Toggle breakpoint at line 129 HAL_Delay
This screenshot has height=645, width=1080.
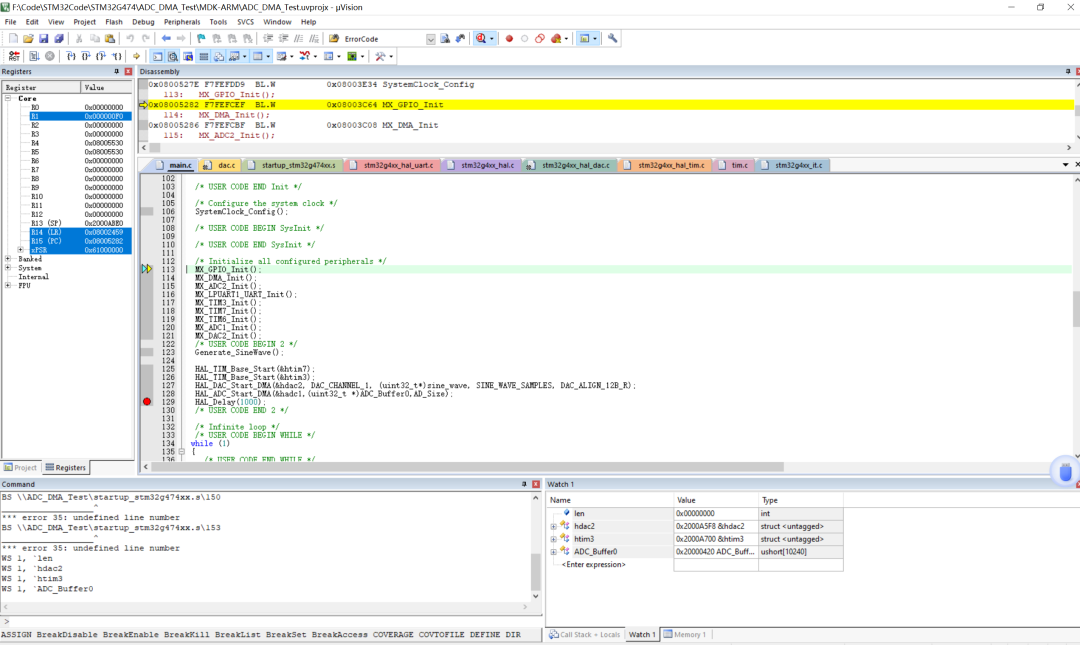click(147, 402)
